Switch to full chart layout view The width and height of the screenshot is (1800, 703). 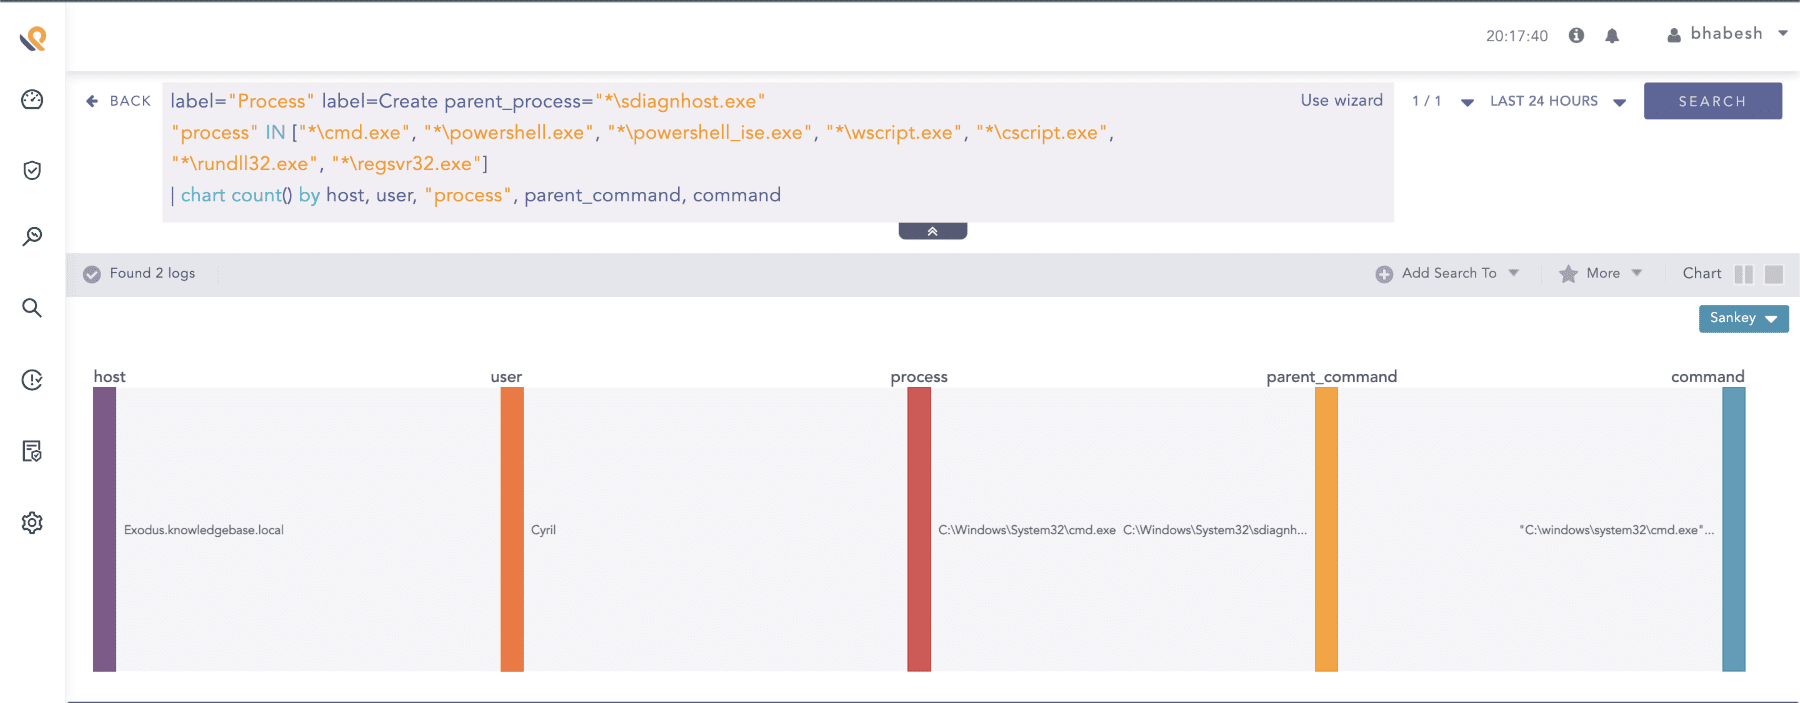1774,274
